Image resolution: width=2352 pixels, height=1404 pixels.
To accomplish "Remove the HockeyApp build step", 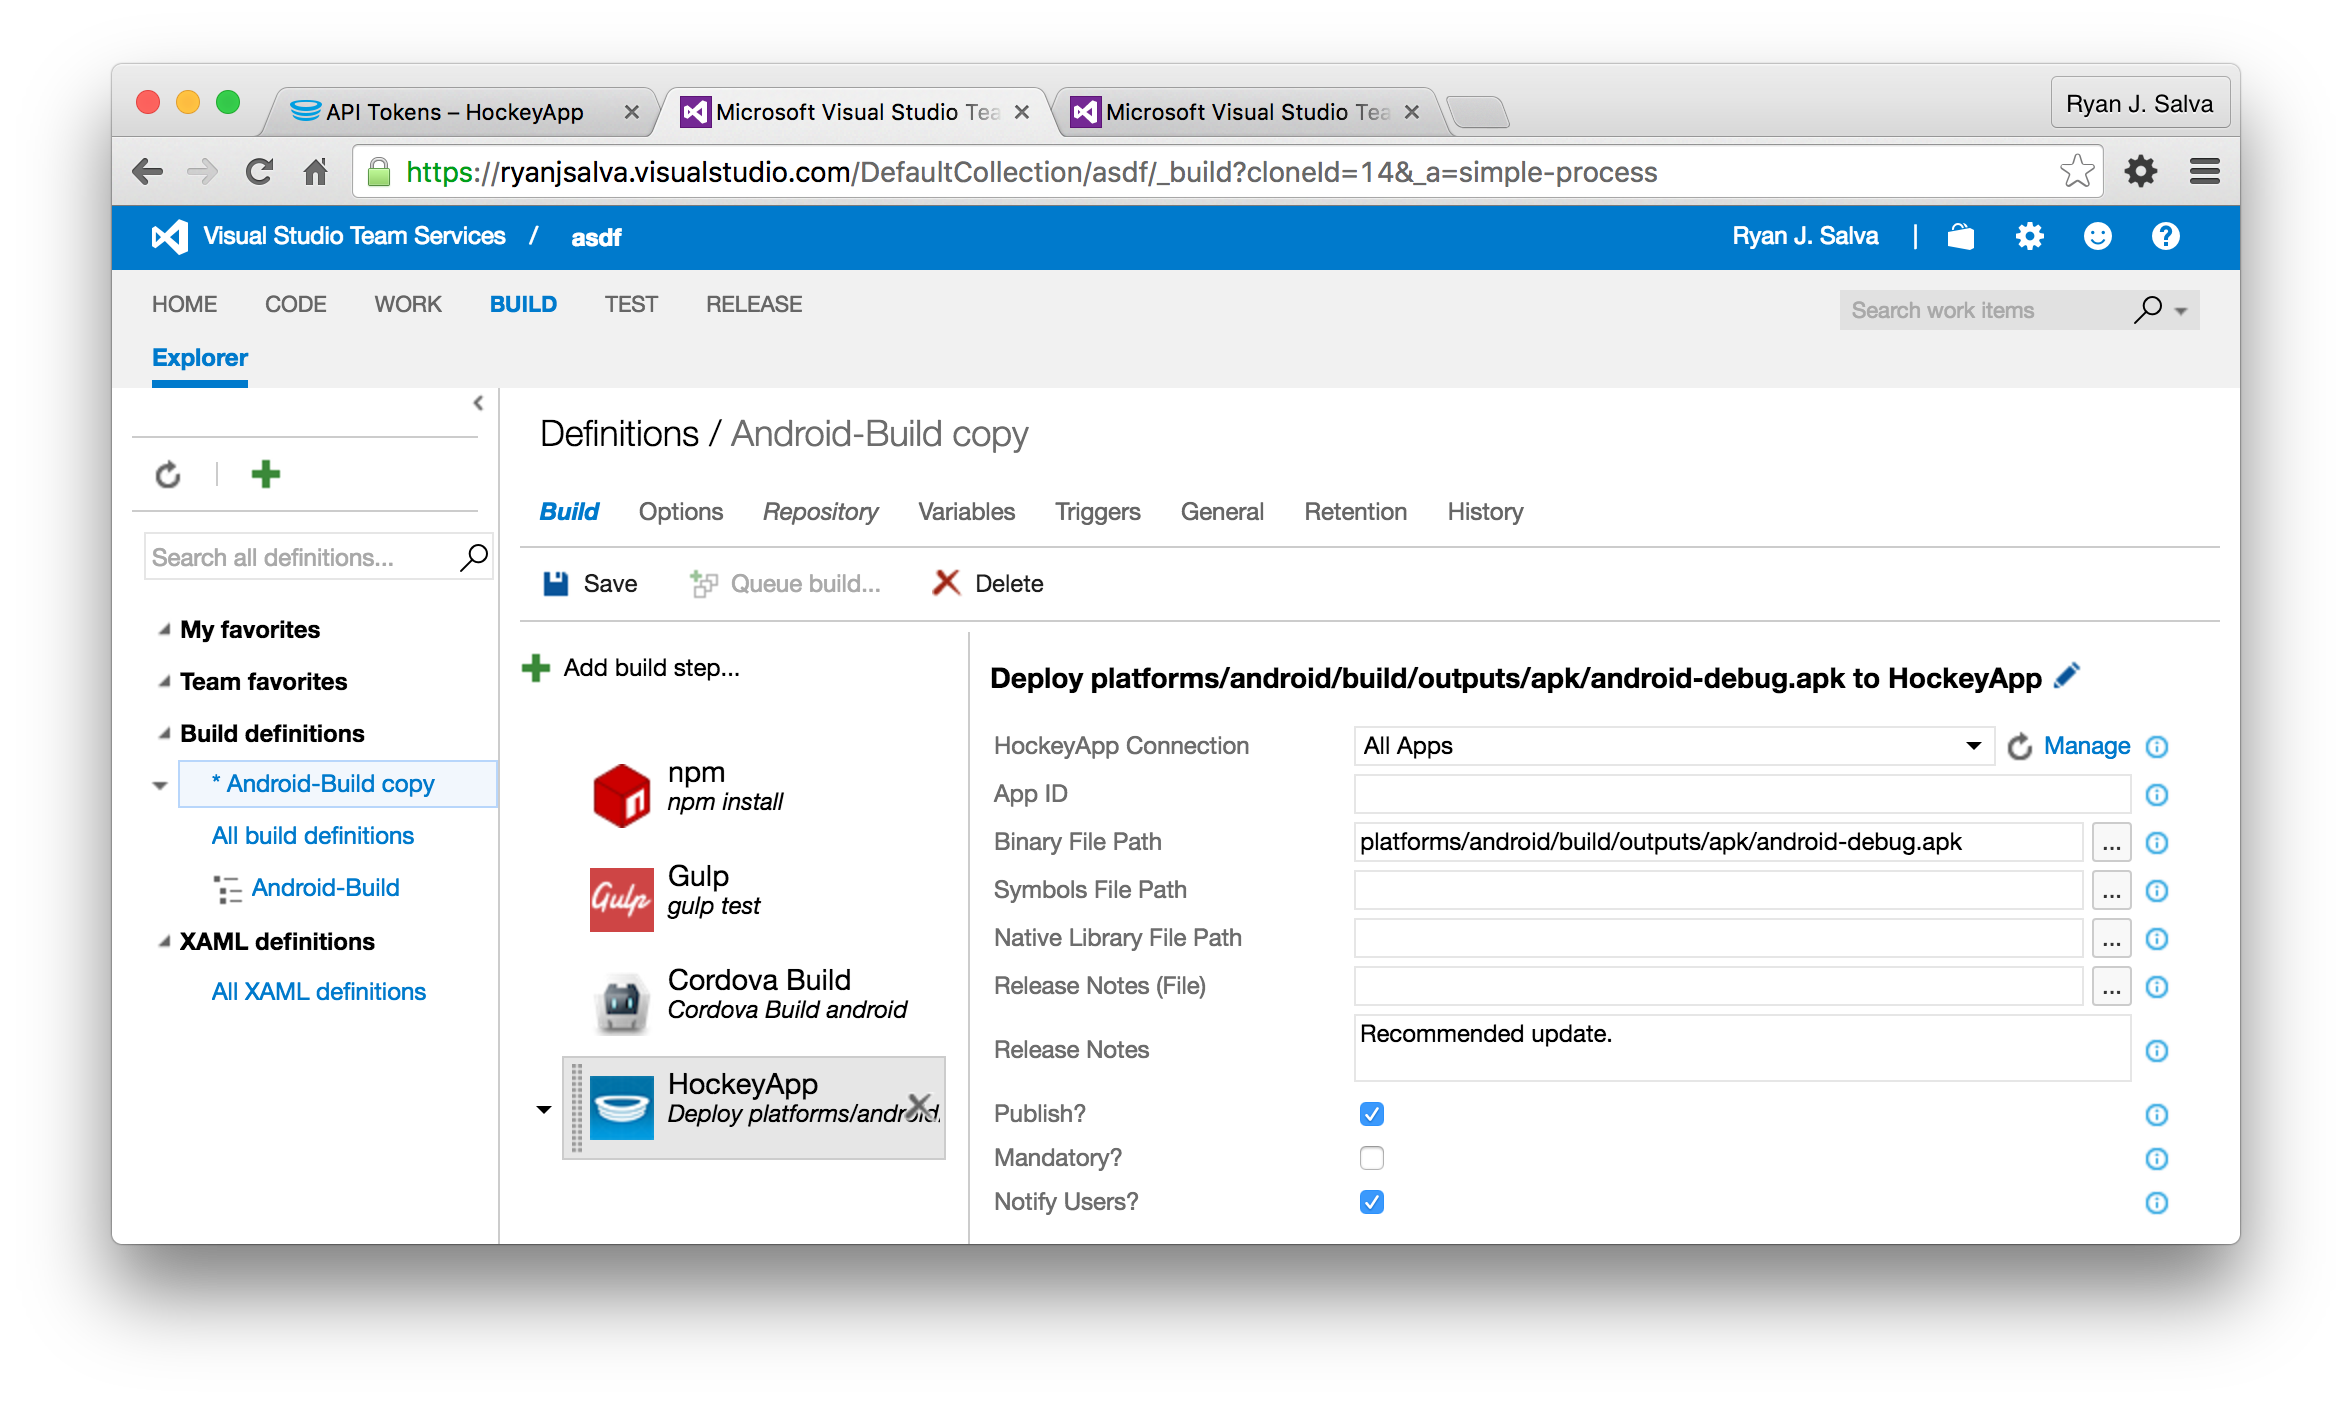I will tap(918, 1106).
